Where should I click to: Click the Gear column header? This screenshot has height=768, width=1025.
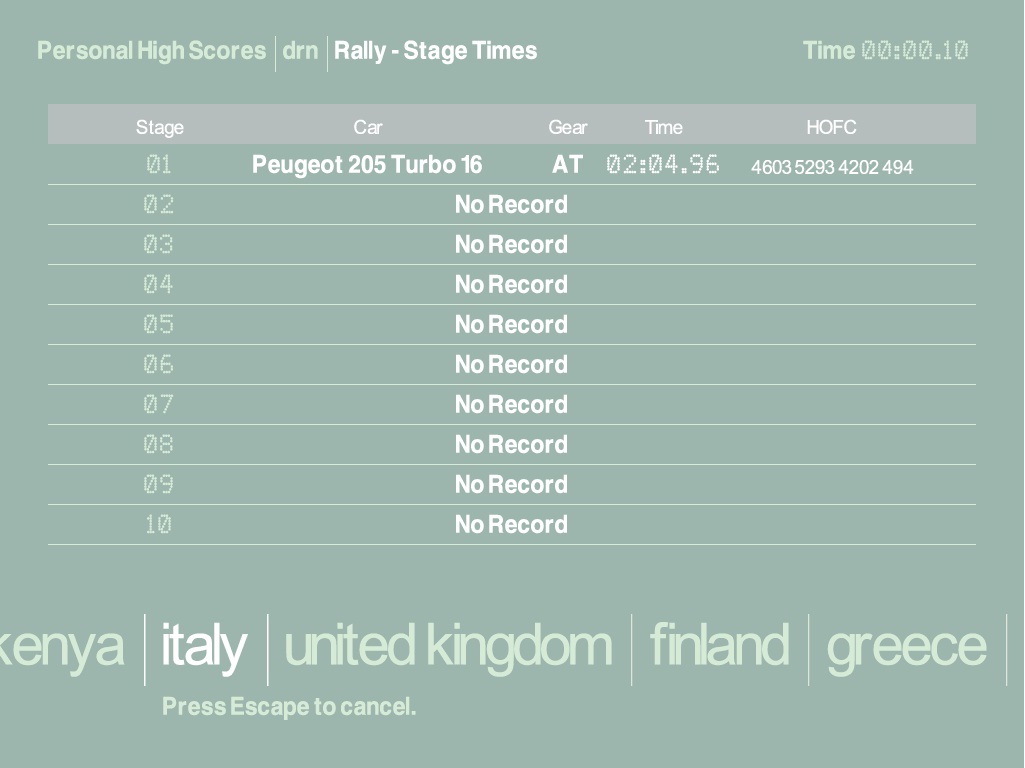point(568,127)
